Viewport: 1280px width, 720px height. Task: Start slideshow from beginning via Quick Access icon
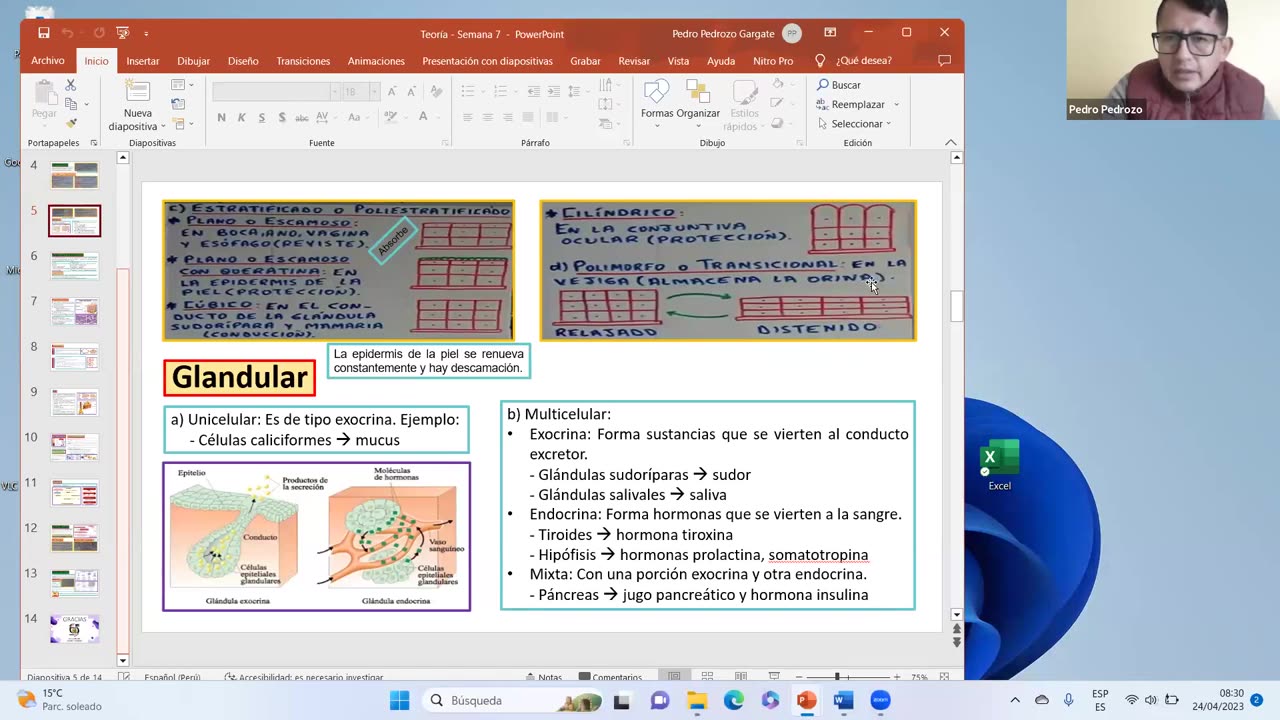pos(122,33)
